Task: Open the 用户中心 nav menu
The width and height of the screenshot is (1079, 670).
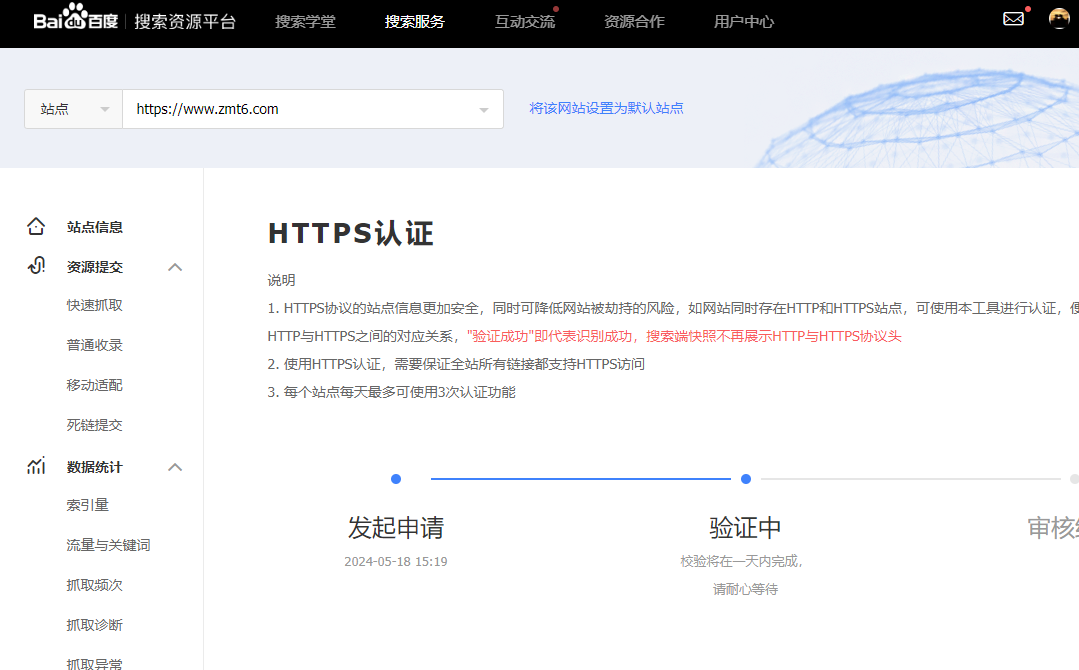Action: [x=744, y=22]
